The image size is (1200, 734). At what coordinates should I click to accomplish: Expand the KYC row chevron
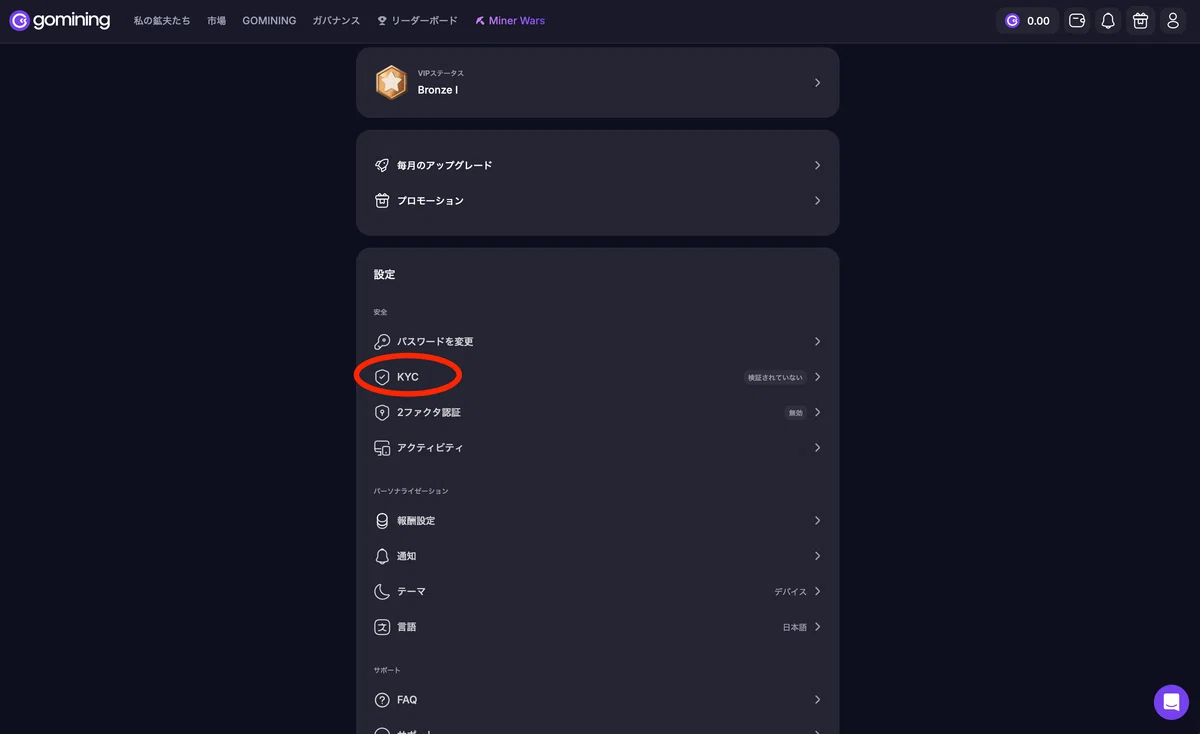[817, 377]
